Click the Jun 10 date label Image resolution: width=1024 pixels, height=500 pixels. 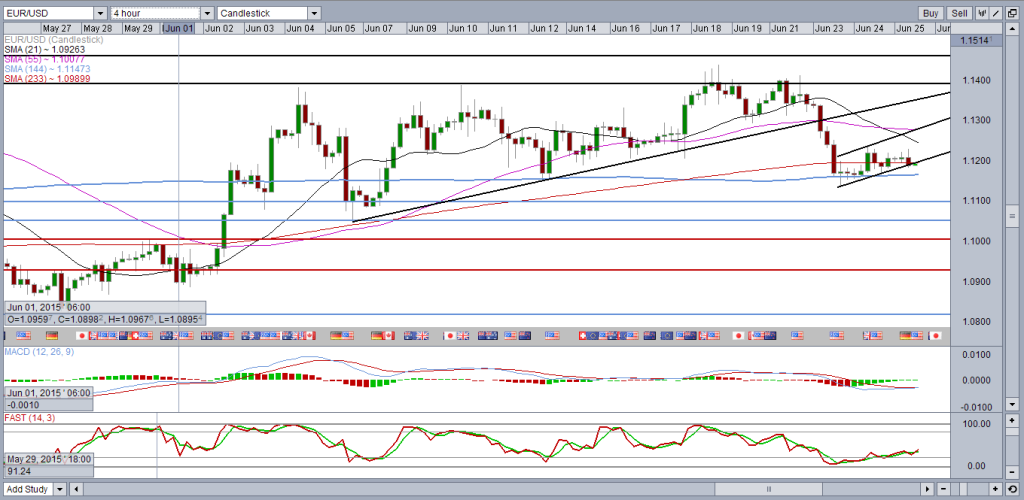(464, 29)
